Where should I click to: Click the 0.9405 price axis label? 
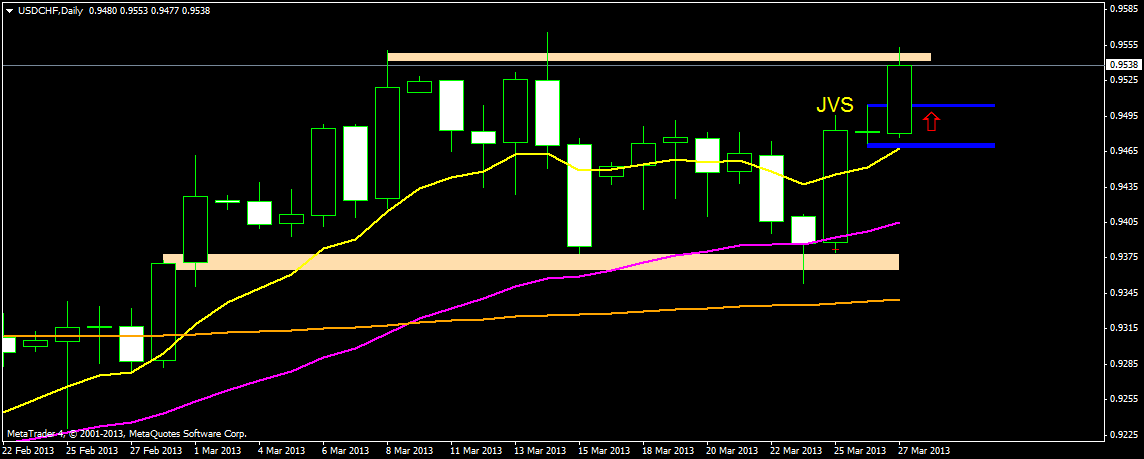[1123, 222]
